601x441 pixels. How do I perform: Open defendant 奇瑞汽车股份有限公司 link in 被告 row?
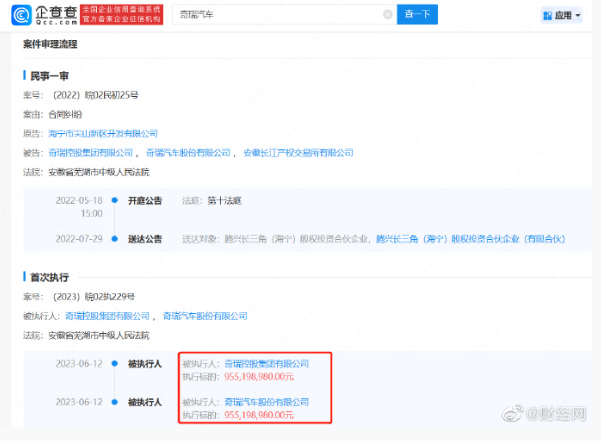(x=188, y=153)
